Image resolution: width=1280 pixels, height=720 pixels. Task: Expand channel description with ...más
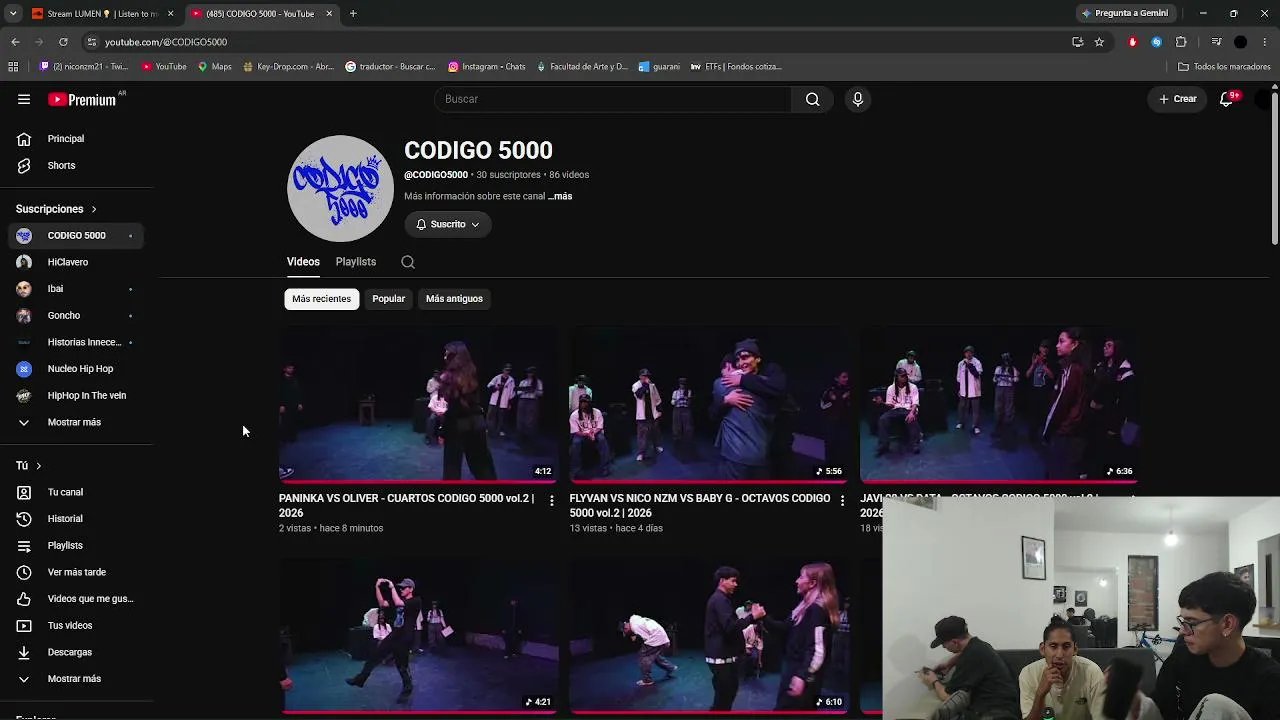tap(560, 196)
